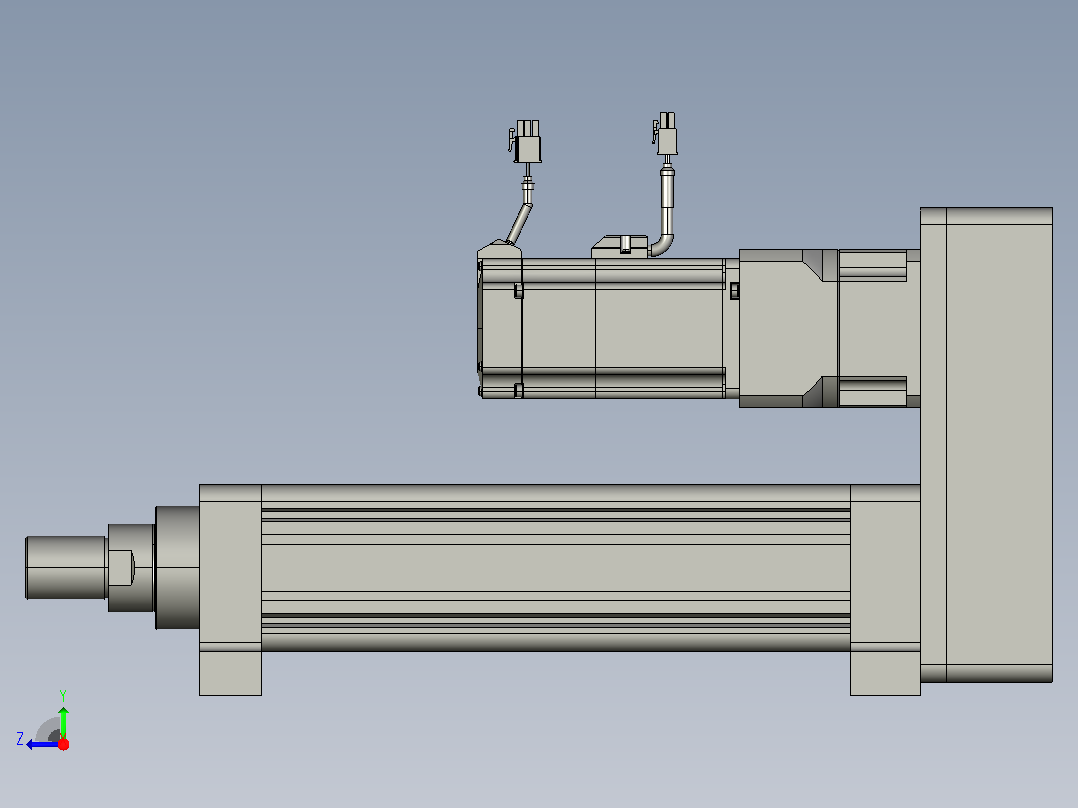Select the round front bearing collar of the actuator
The width and height of the screenshot is (1078, 808).
coord(177,568)
